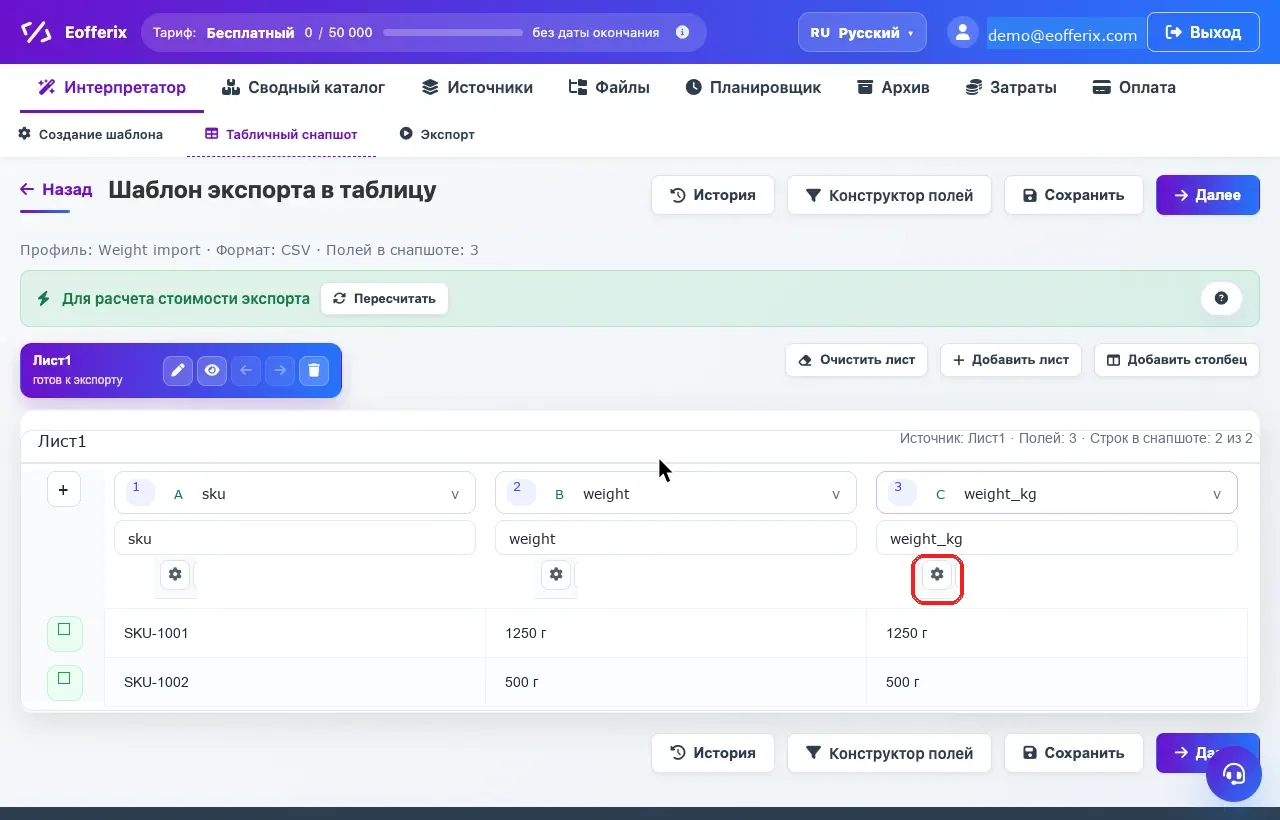Click the Добавить столбец button

pos(1177,360)
